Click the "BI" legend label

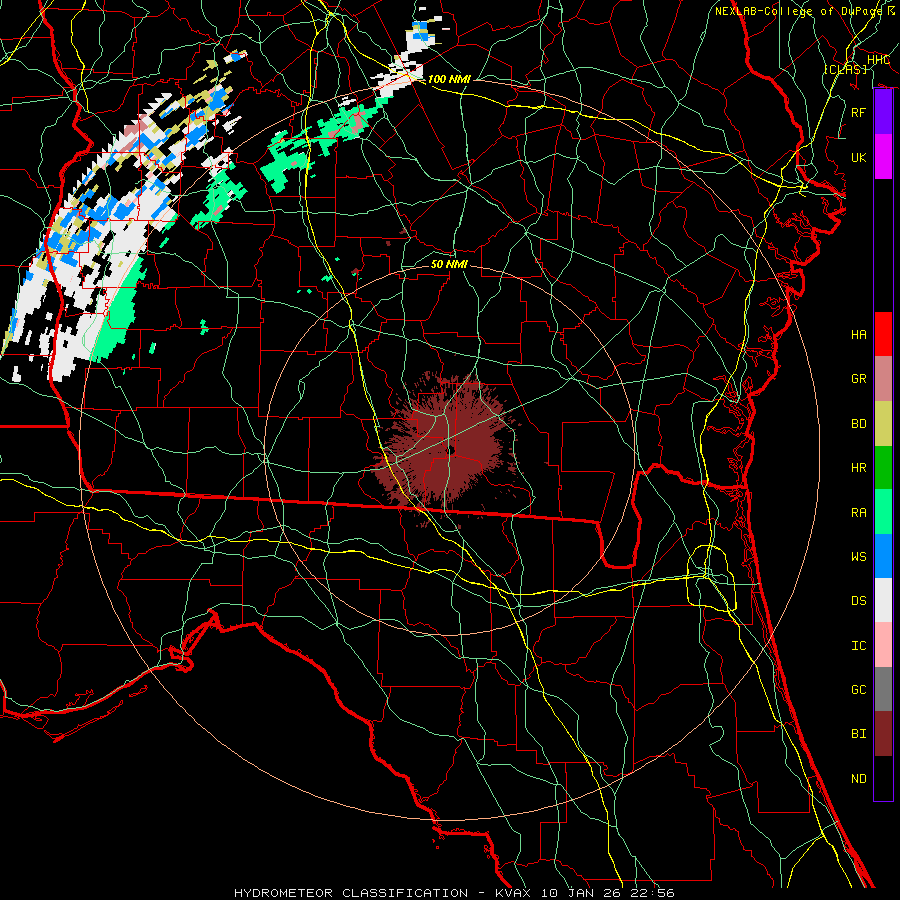pyautogui.click(x=859, y=734)
